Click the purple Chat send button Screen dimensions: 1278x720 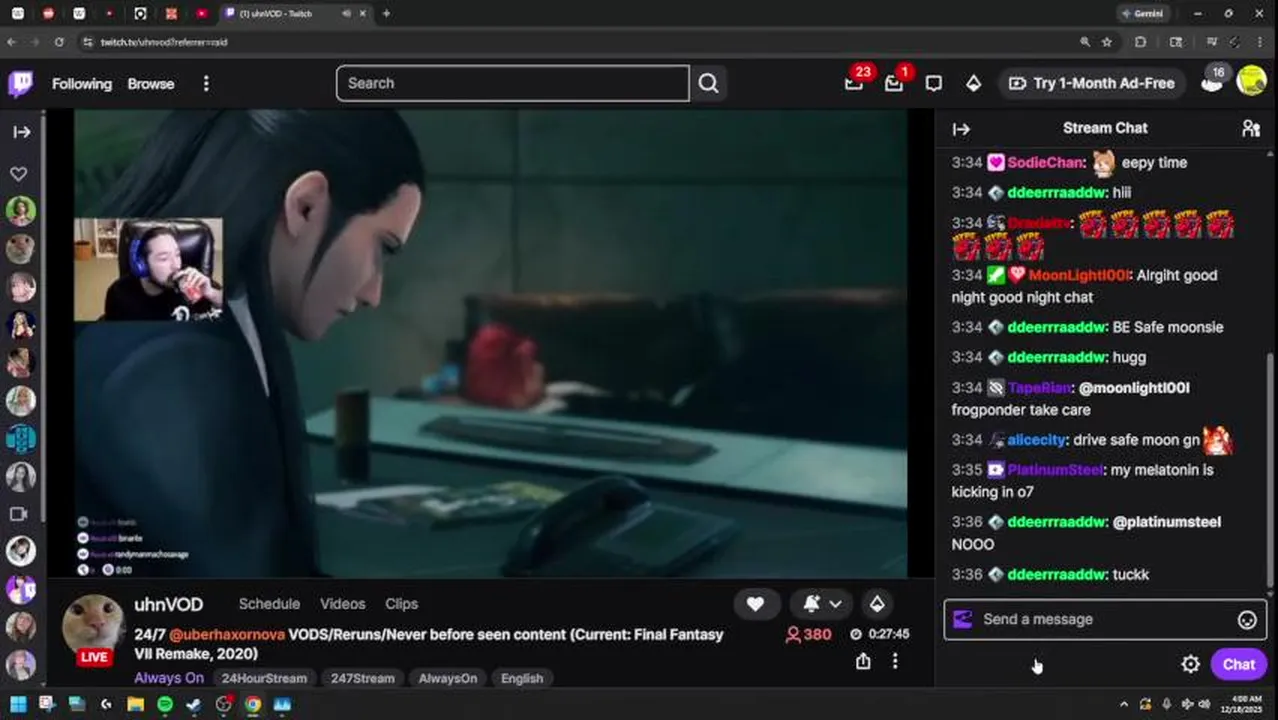pos(1238,664)
